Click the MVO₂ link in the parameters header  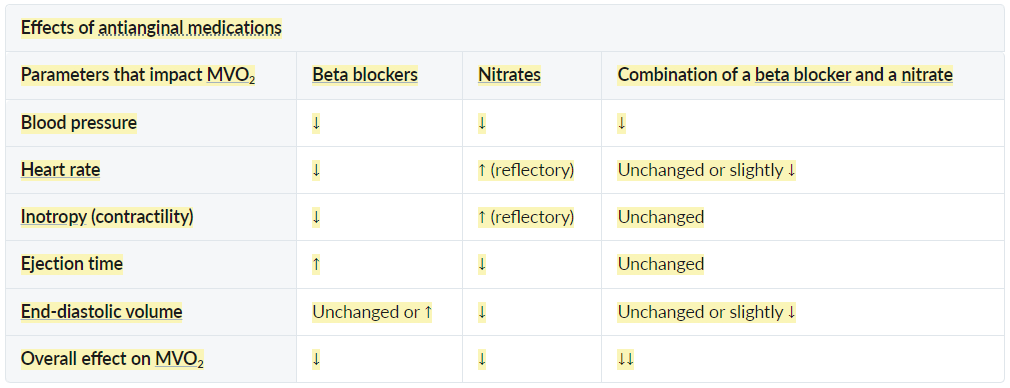230,76
